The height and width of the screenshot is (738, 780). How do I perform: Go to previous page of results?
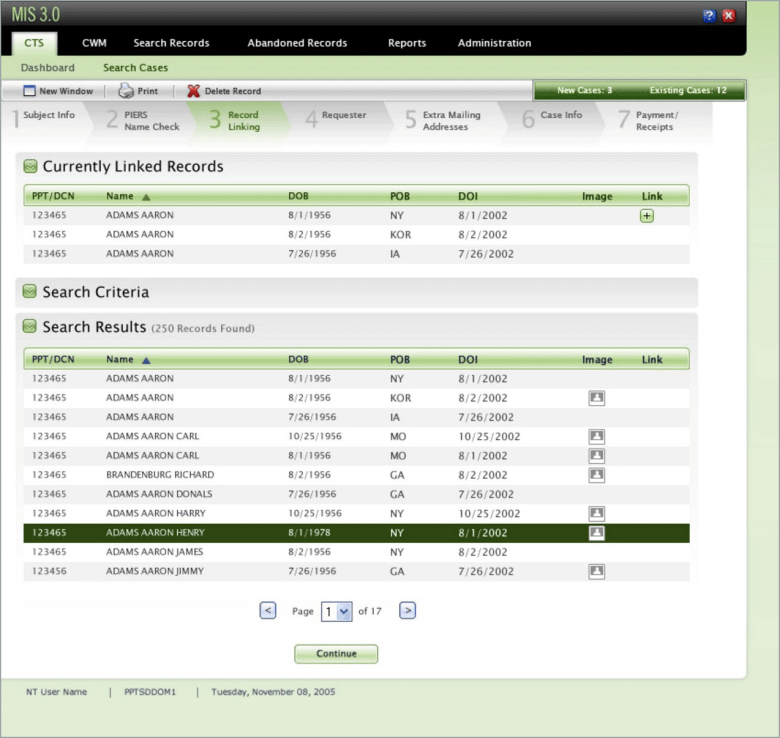pyautogui.click(x=268, y=610)
